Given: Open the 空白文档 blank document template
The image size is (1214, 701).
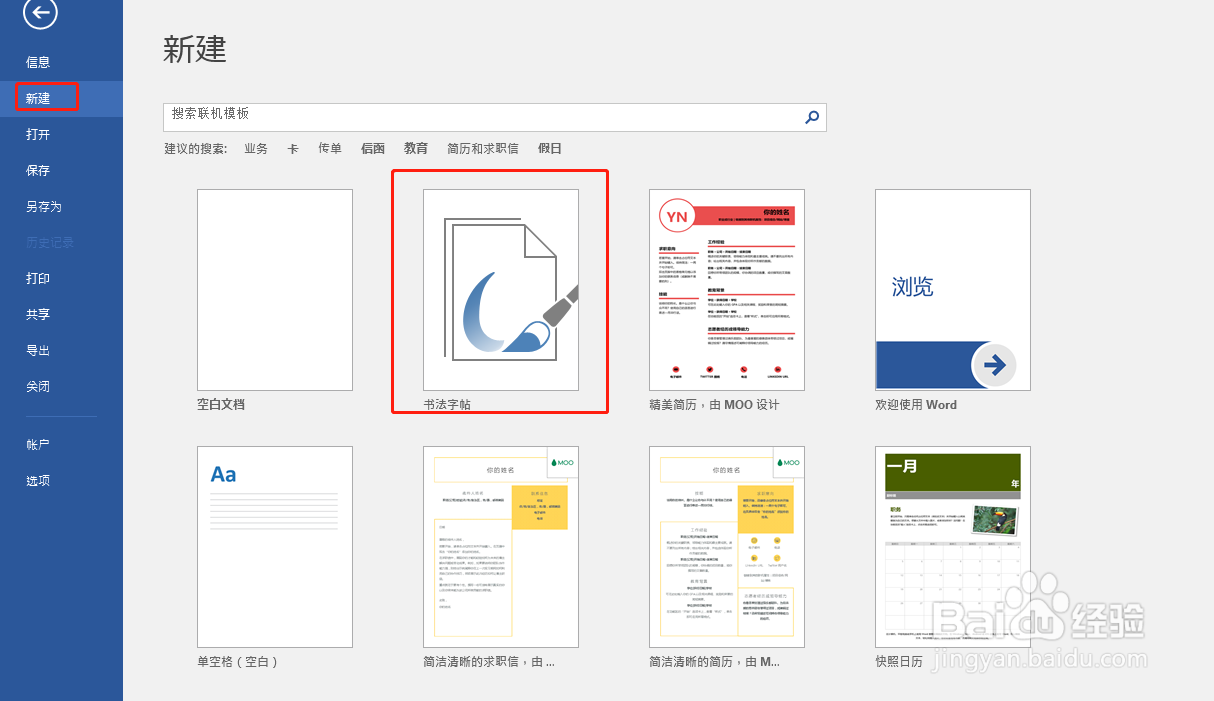Looking at the screenshot, I should 274,289.
